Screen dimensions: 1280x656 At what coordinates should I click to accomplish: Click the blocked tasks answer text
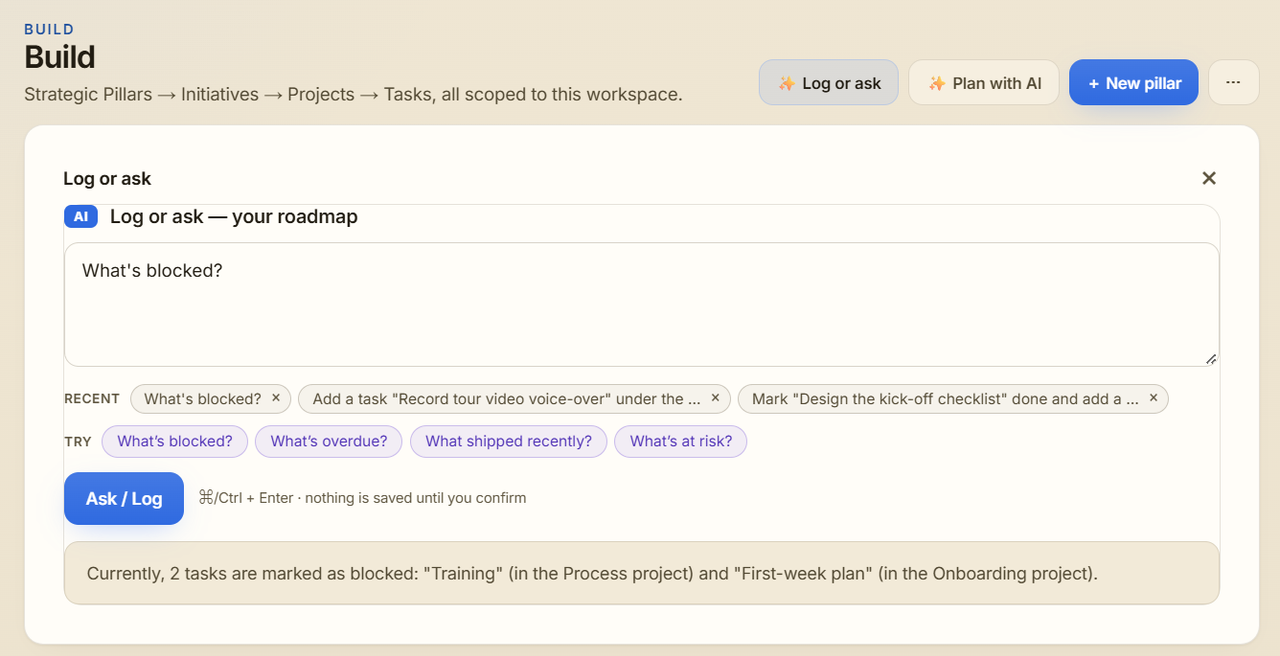pos(592,574)
